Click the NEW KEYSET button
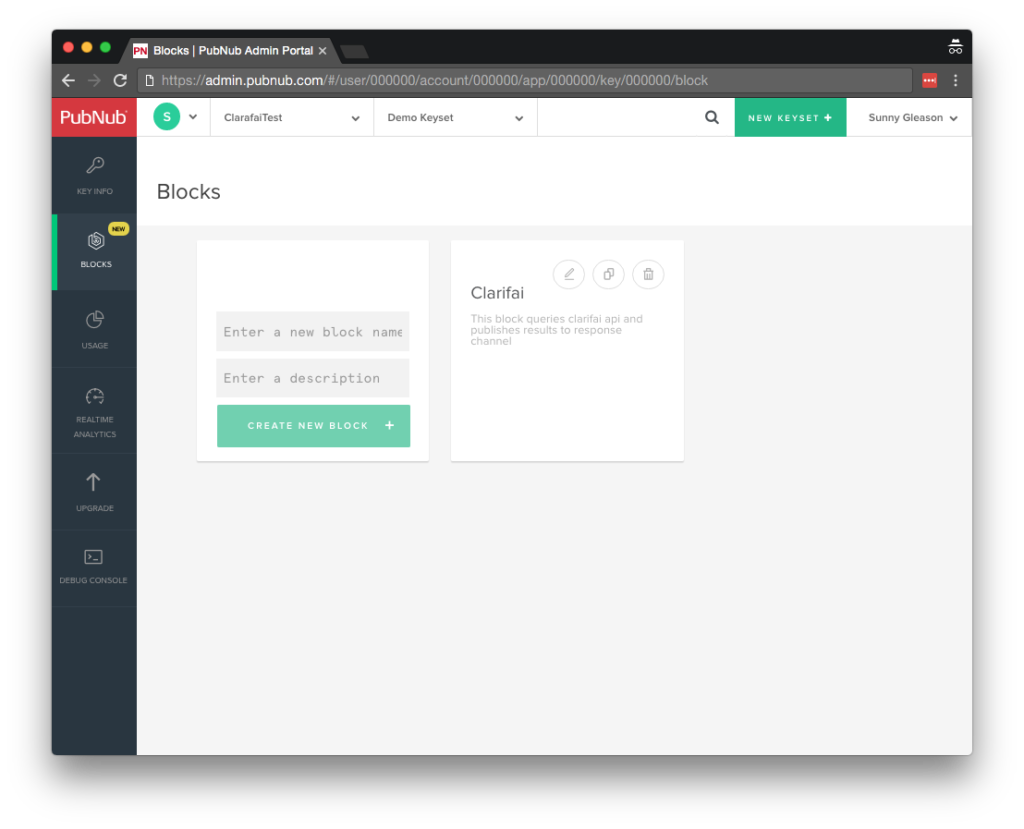This screenshot has height=829, width=1024. 790,117
